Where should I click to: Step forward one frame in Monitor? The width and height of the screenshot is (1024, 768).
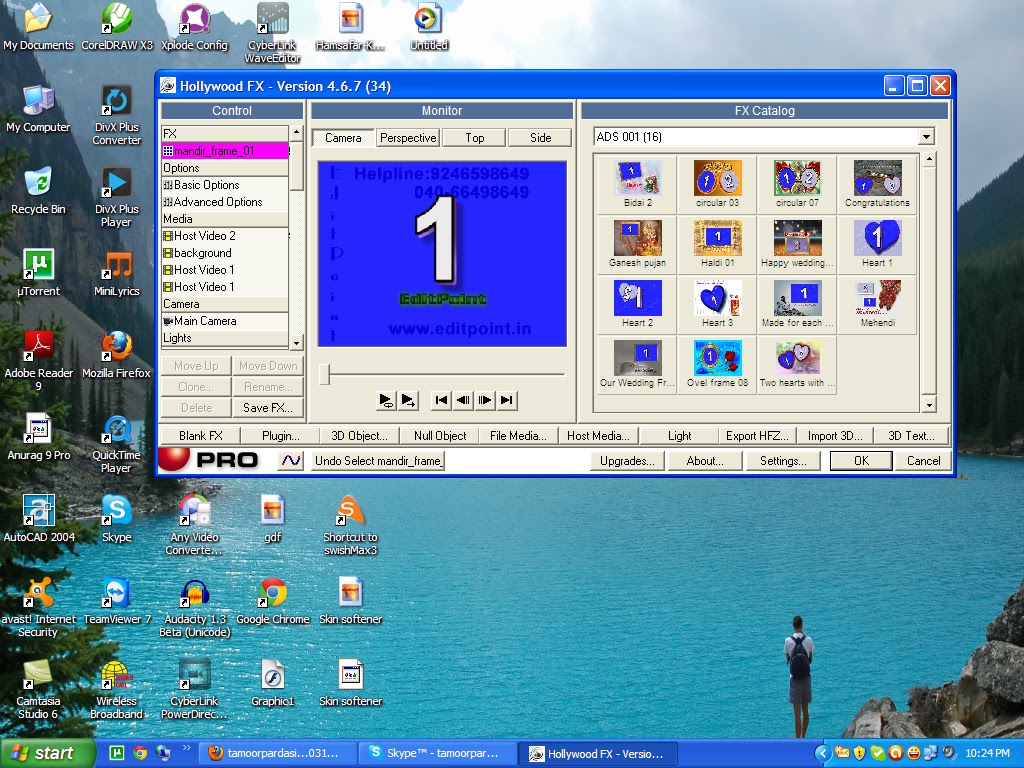pyautogui.click(x=485, y=400)
